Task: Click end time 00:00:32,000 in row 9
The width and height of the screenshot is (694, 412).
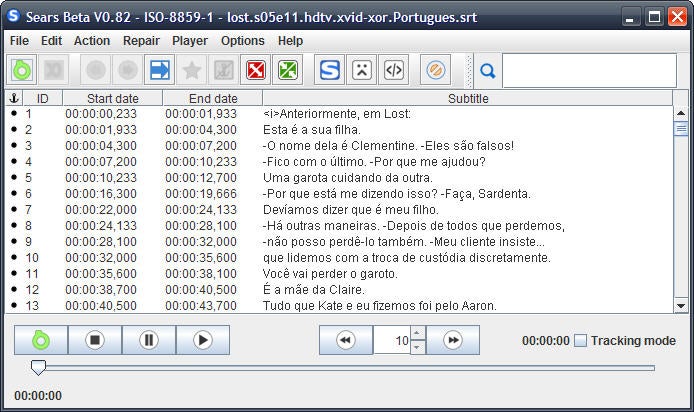Action: point(201,242)
